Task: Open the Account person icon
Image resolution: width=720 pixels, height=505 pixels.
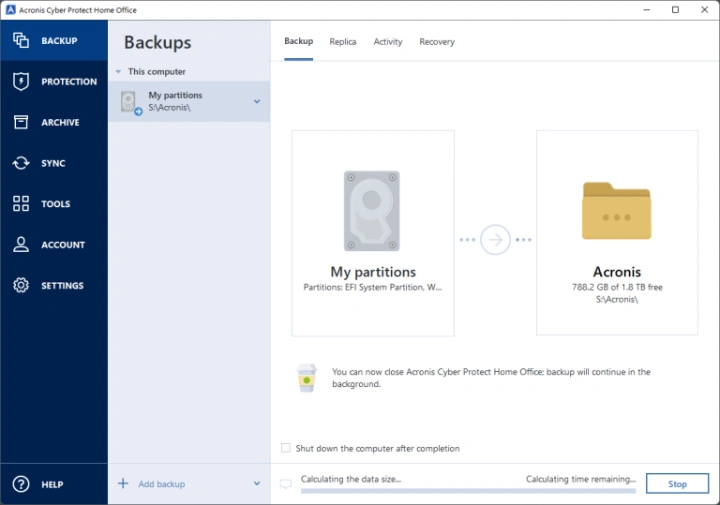Action: click(21, 245)
